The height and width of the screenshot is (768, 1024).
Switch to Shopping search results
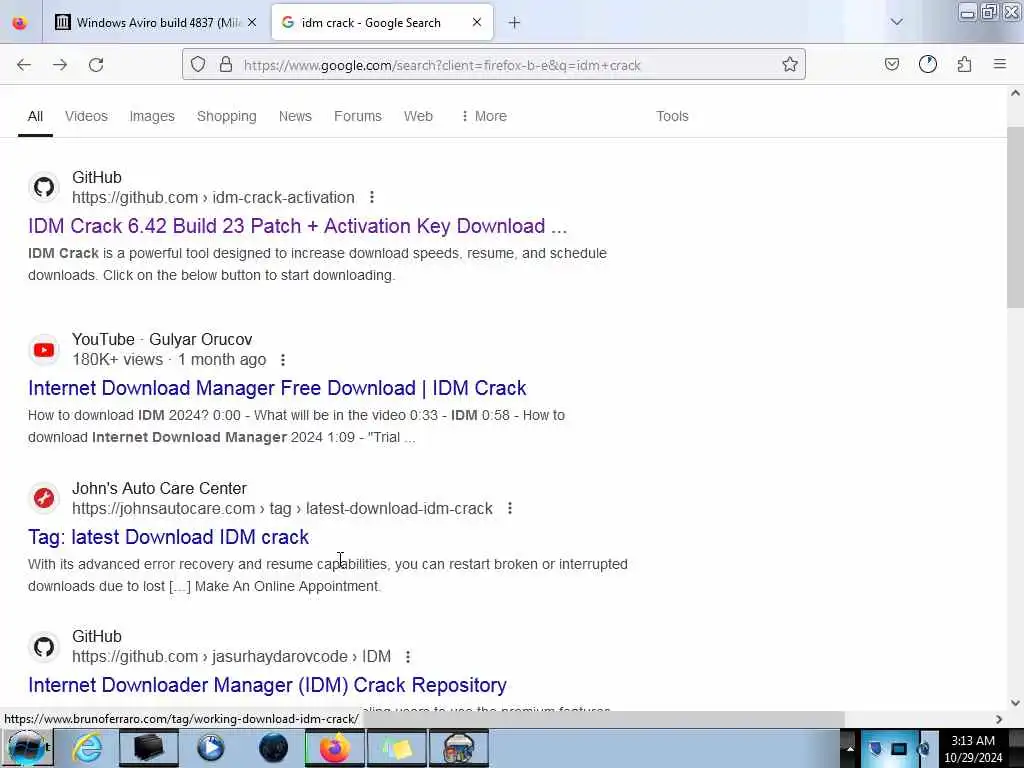point(227,116)
